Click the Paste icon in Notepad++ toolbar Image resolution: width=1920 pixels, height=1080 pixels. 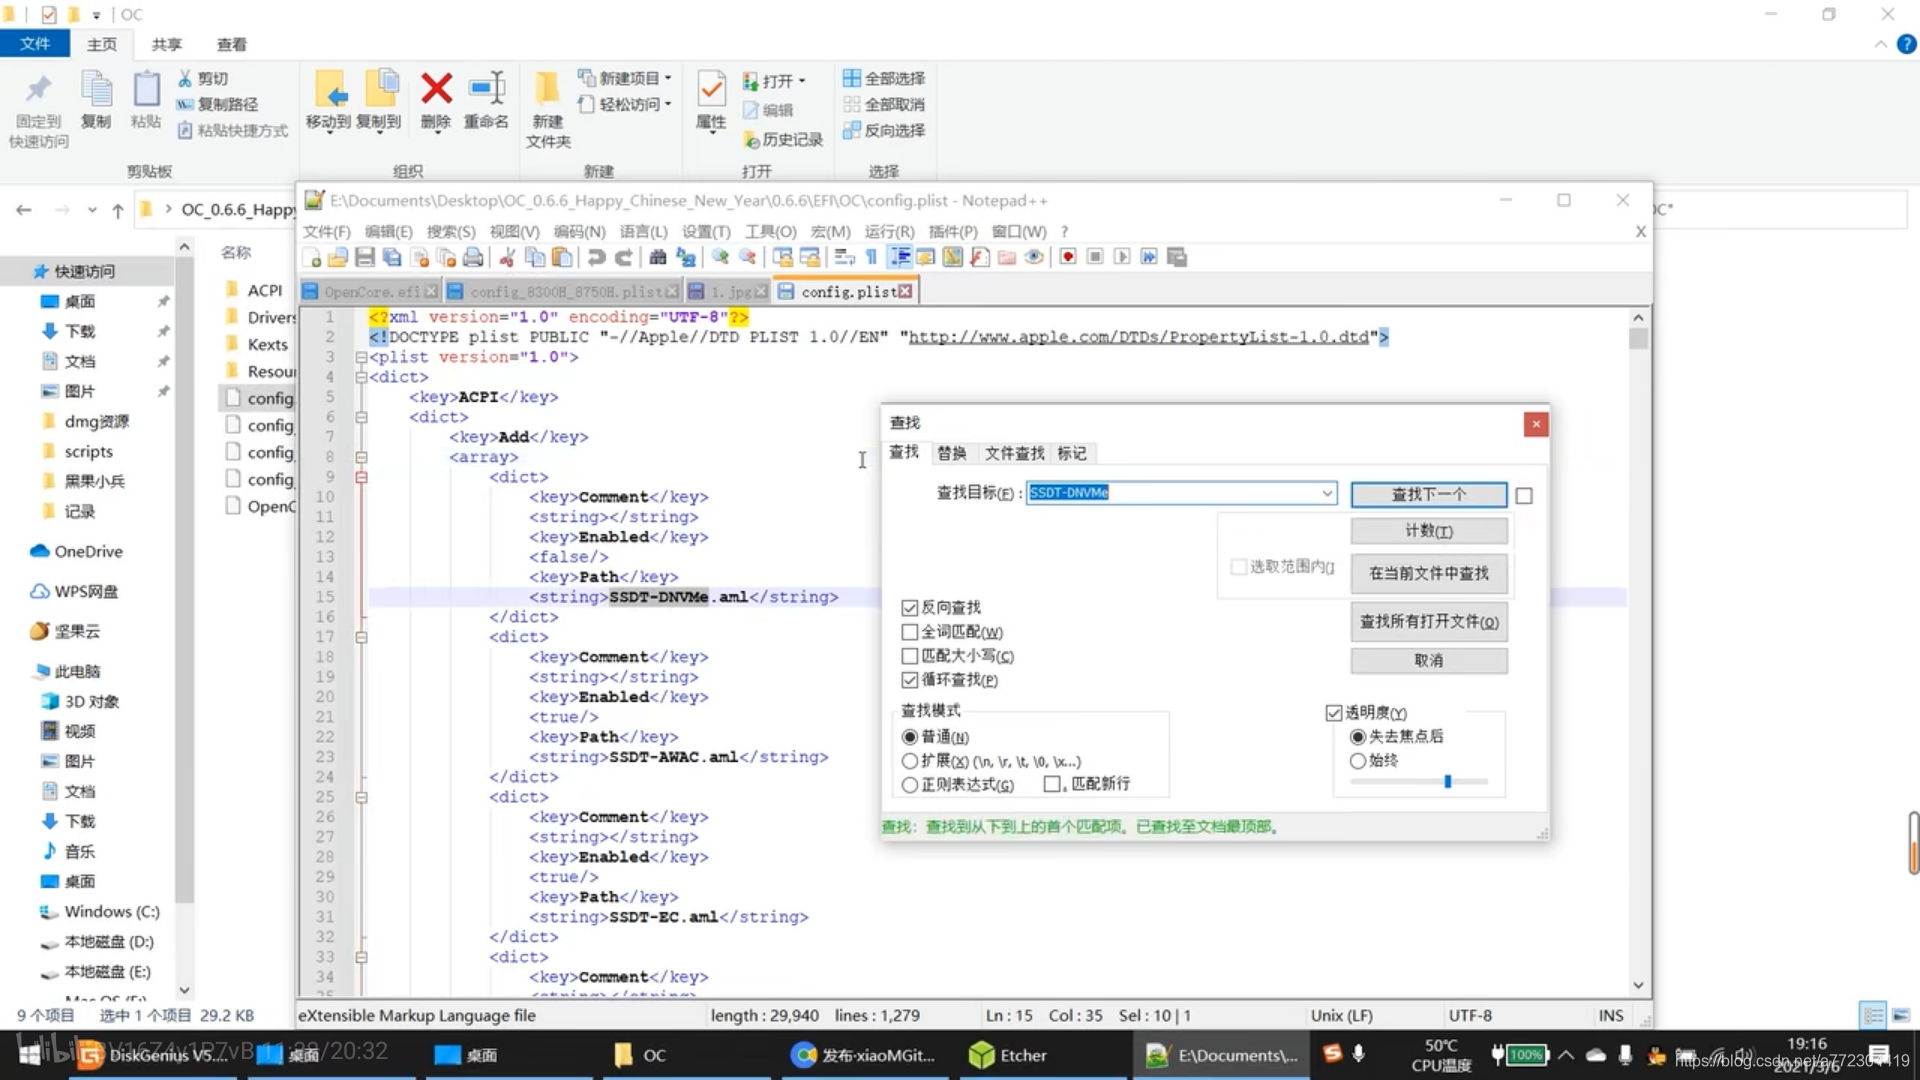point(563,258)
